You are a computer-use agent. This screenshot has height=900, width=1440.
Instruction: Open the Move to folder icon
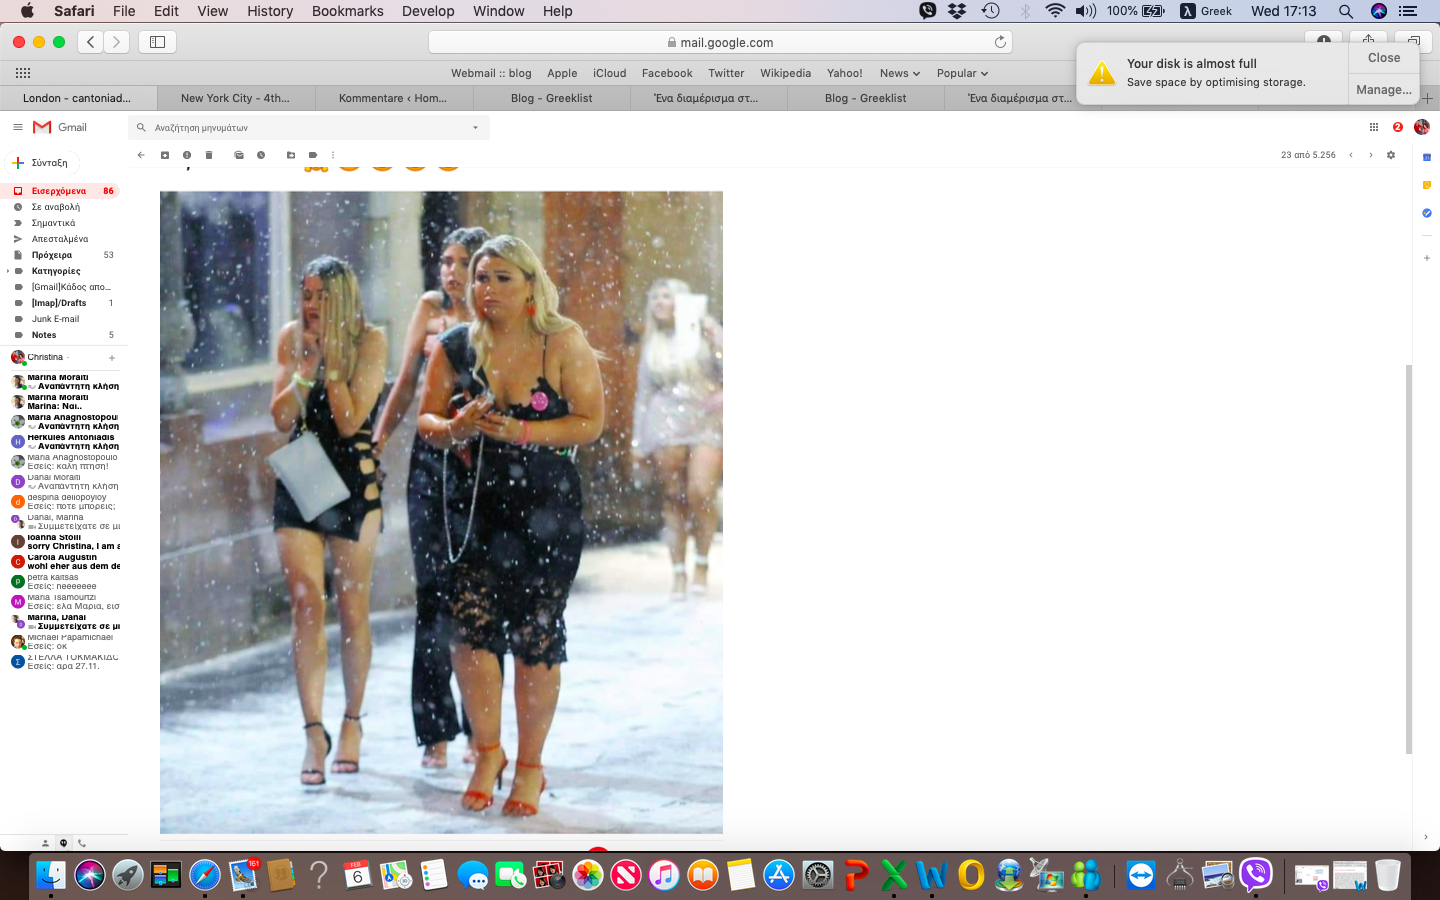tap(291, 155)
